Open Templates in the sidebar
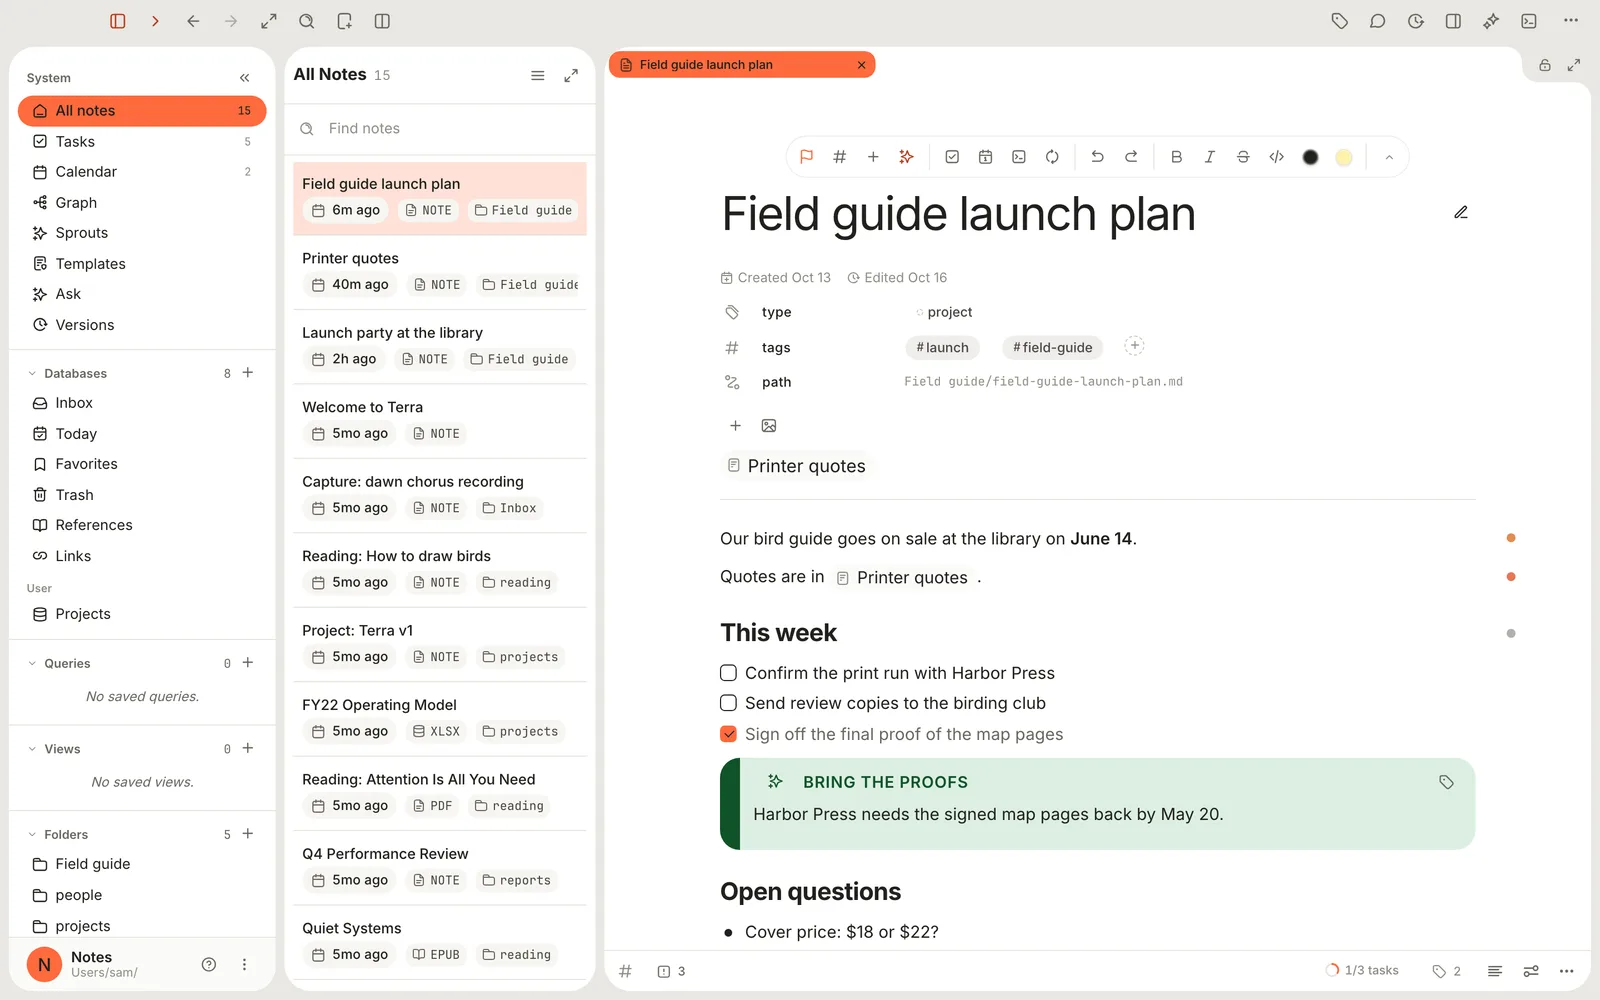This screenshot has height=1000, width=1600. point(142,264)
